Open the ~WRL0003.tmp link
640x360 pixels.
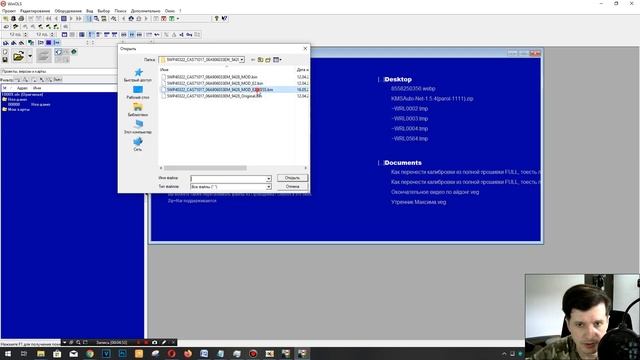[409, 118]
